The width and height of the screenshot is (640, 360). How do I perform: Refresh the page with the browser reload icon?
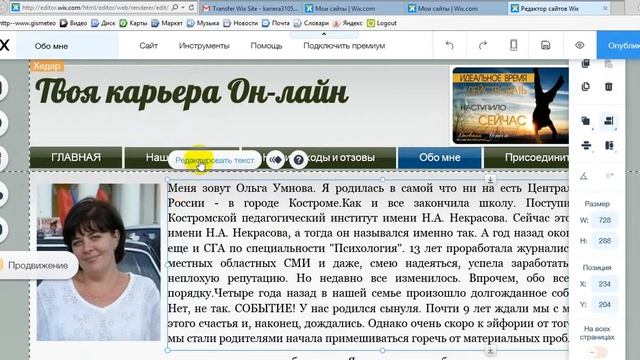pos(191,7)
